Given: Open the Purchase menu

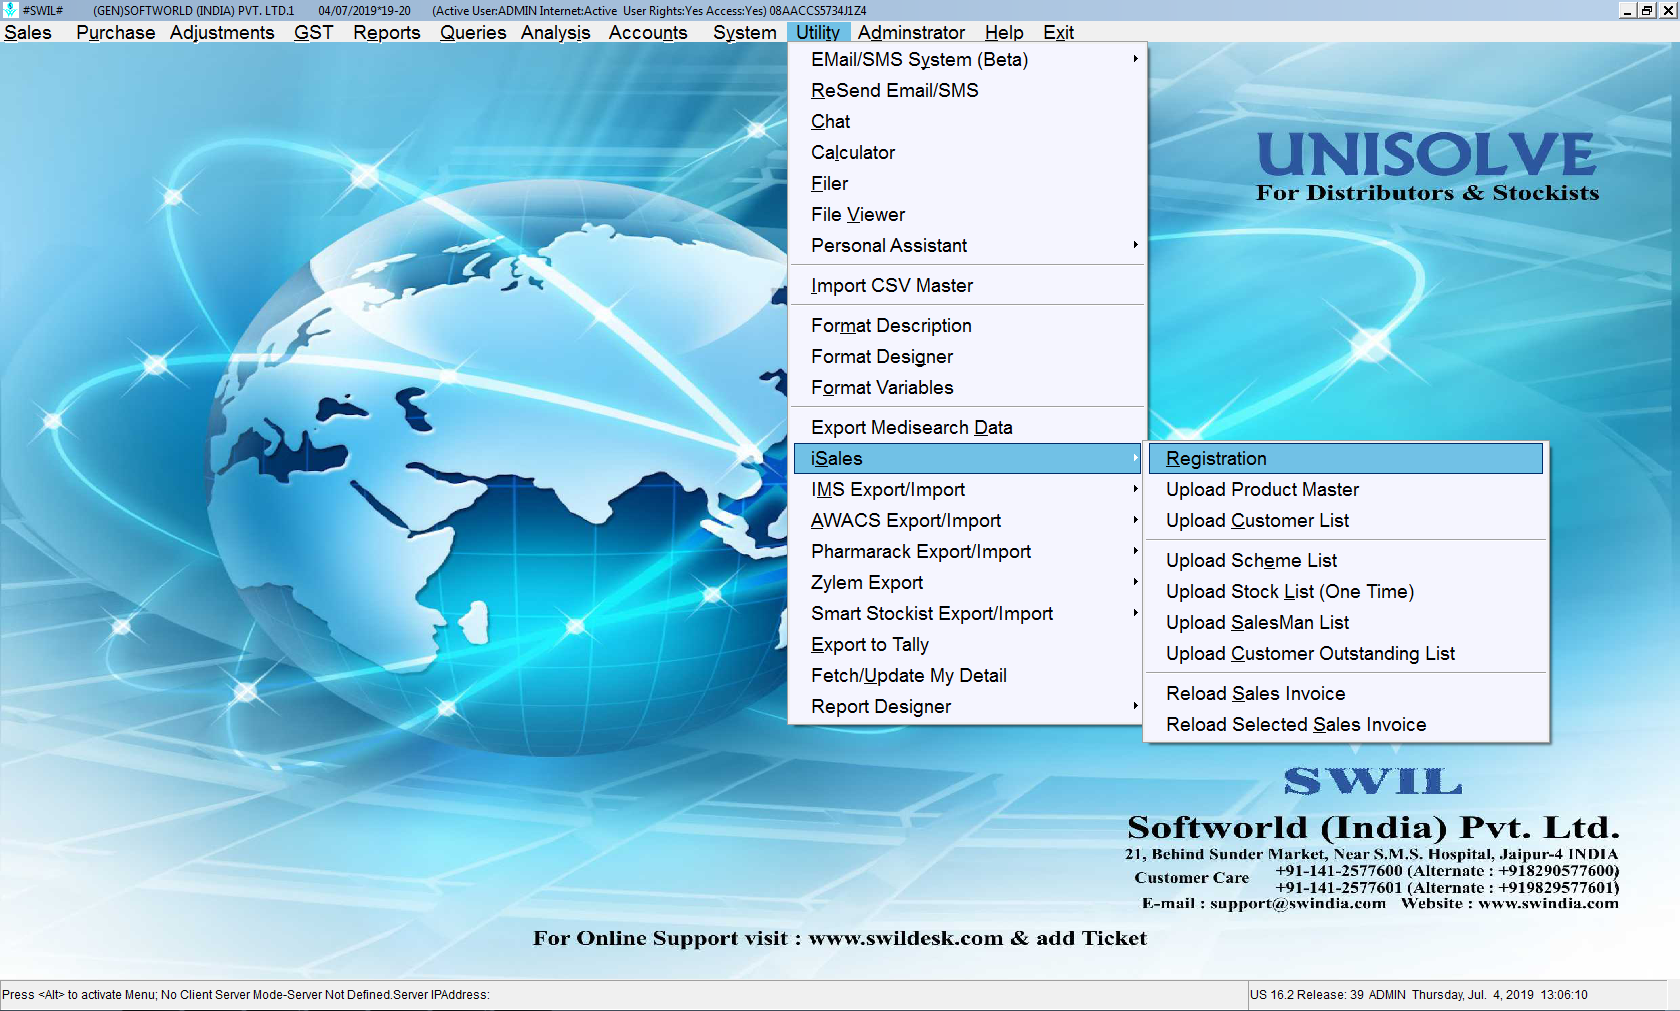Looking at the screenshot, I should tap(115, 32).
